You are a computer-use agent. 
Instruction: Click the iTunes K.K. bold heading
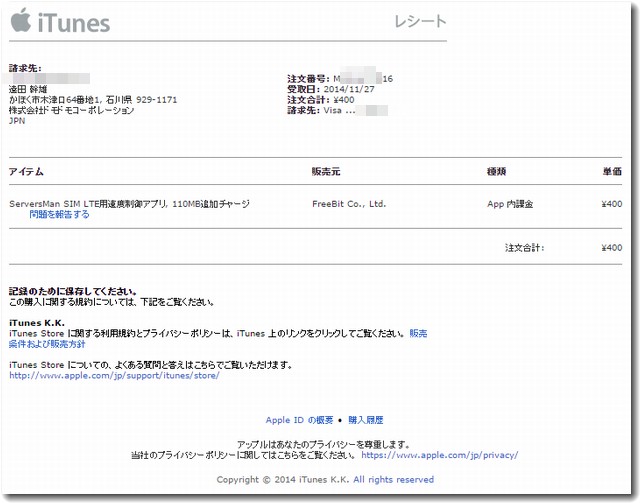pos(37,323)
